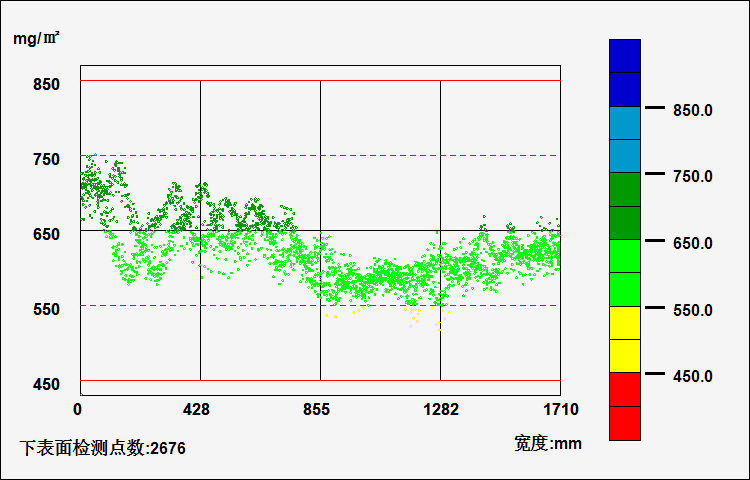Click the 750.0 legend tick label

(694, 176)
